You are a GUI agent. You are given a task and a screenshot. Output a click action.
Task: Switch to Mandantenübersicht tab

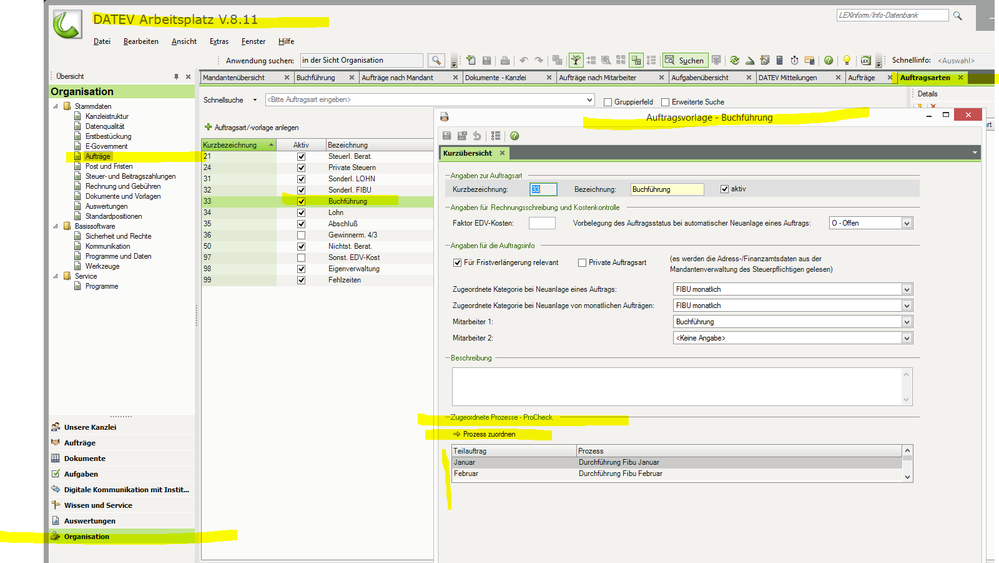pos(234,78)
